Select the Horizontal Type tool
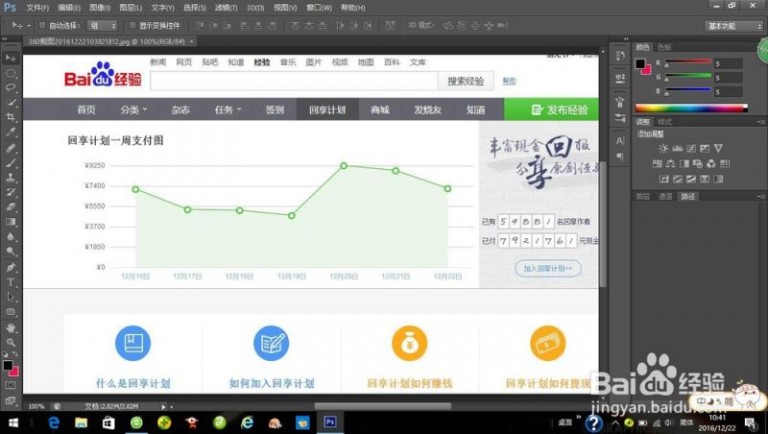The height and width of the screenshot is (434, 768). [10, 282]
